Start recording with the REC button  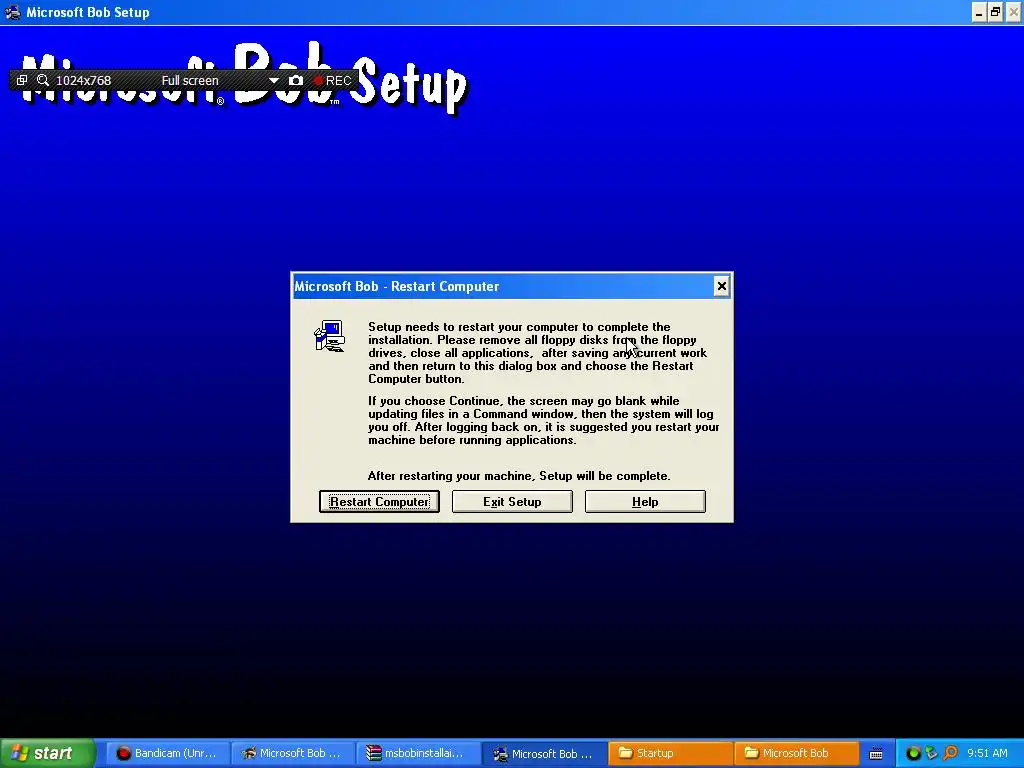pos(333,80)
